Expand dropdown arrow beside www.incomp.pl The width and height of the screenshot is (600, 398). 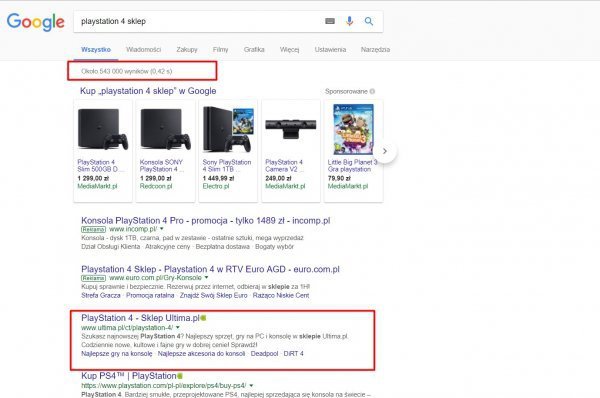162,229
